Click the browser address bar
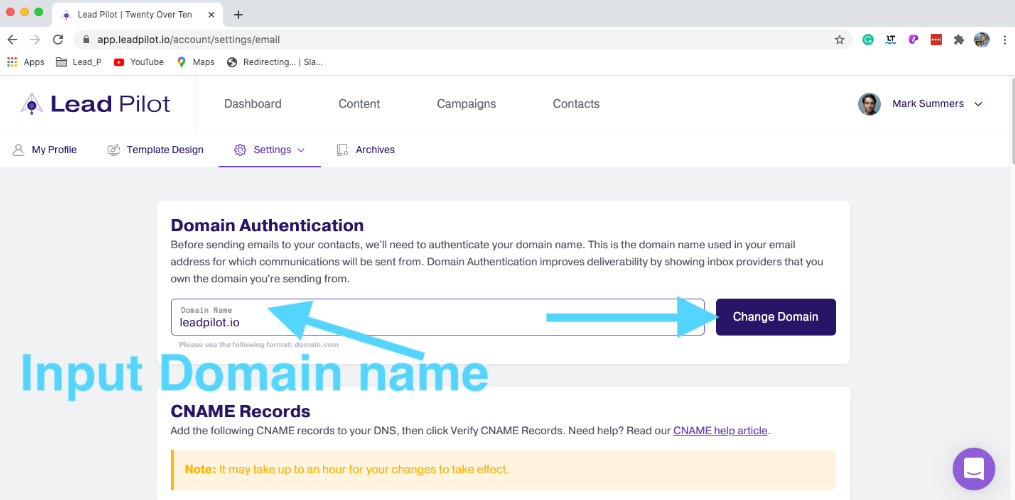The width and height of the screenshot is (1015, 500). (x=463, y=40)
